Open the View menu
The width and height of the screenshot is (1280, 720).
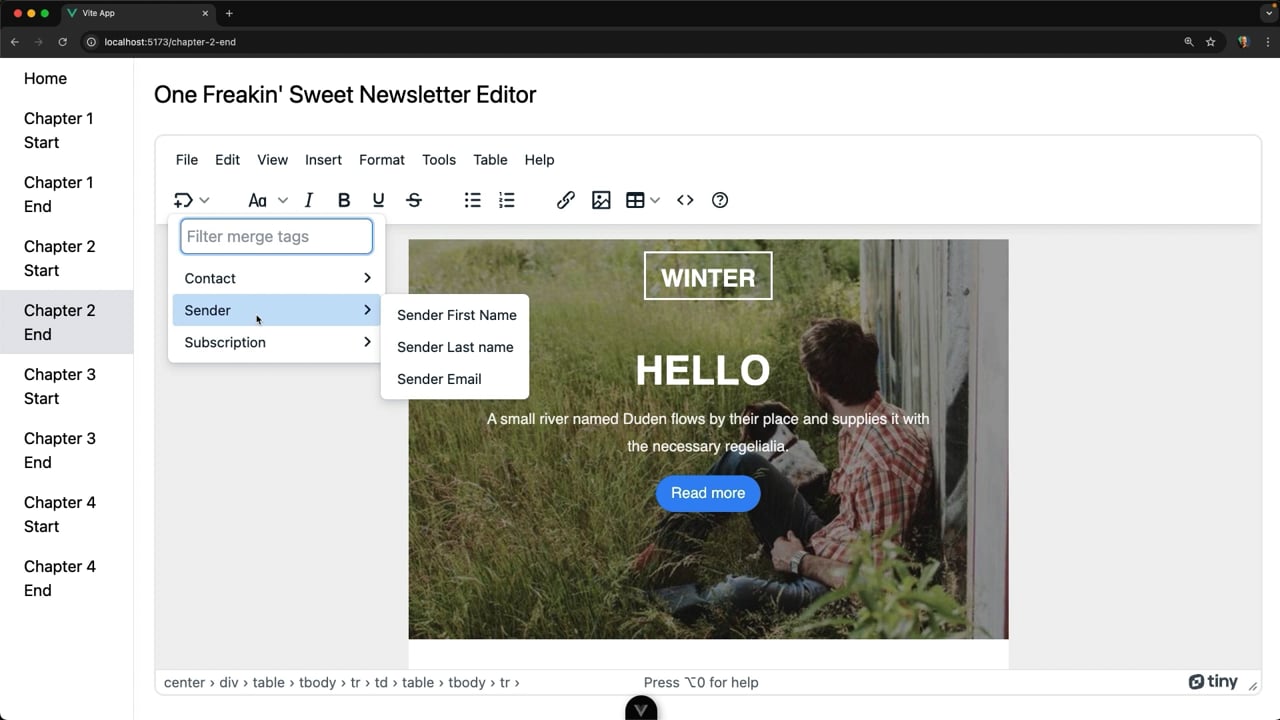pyautogui.click(x=272, y=160)
